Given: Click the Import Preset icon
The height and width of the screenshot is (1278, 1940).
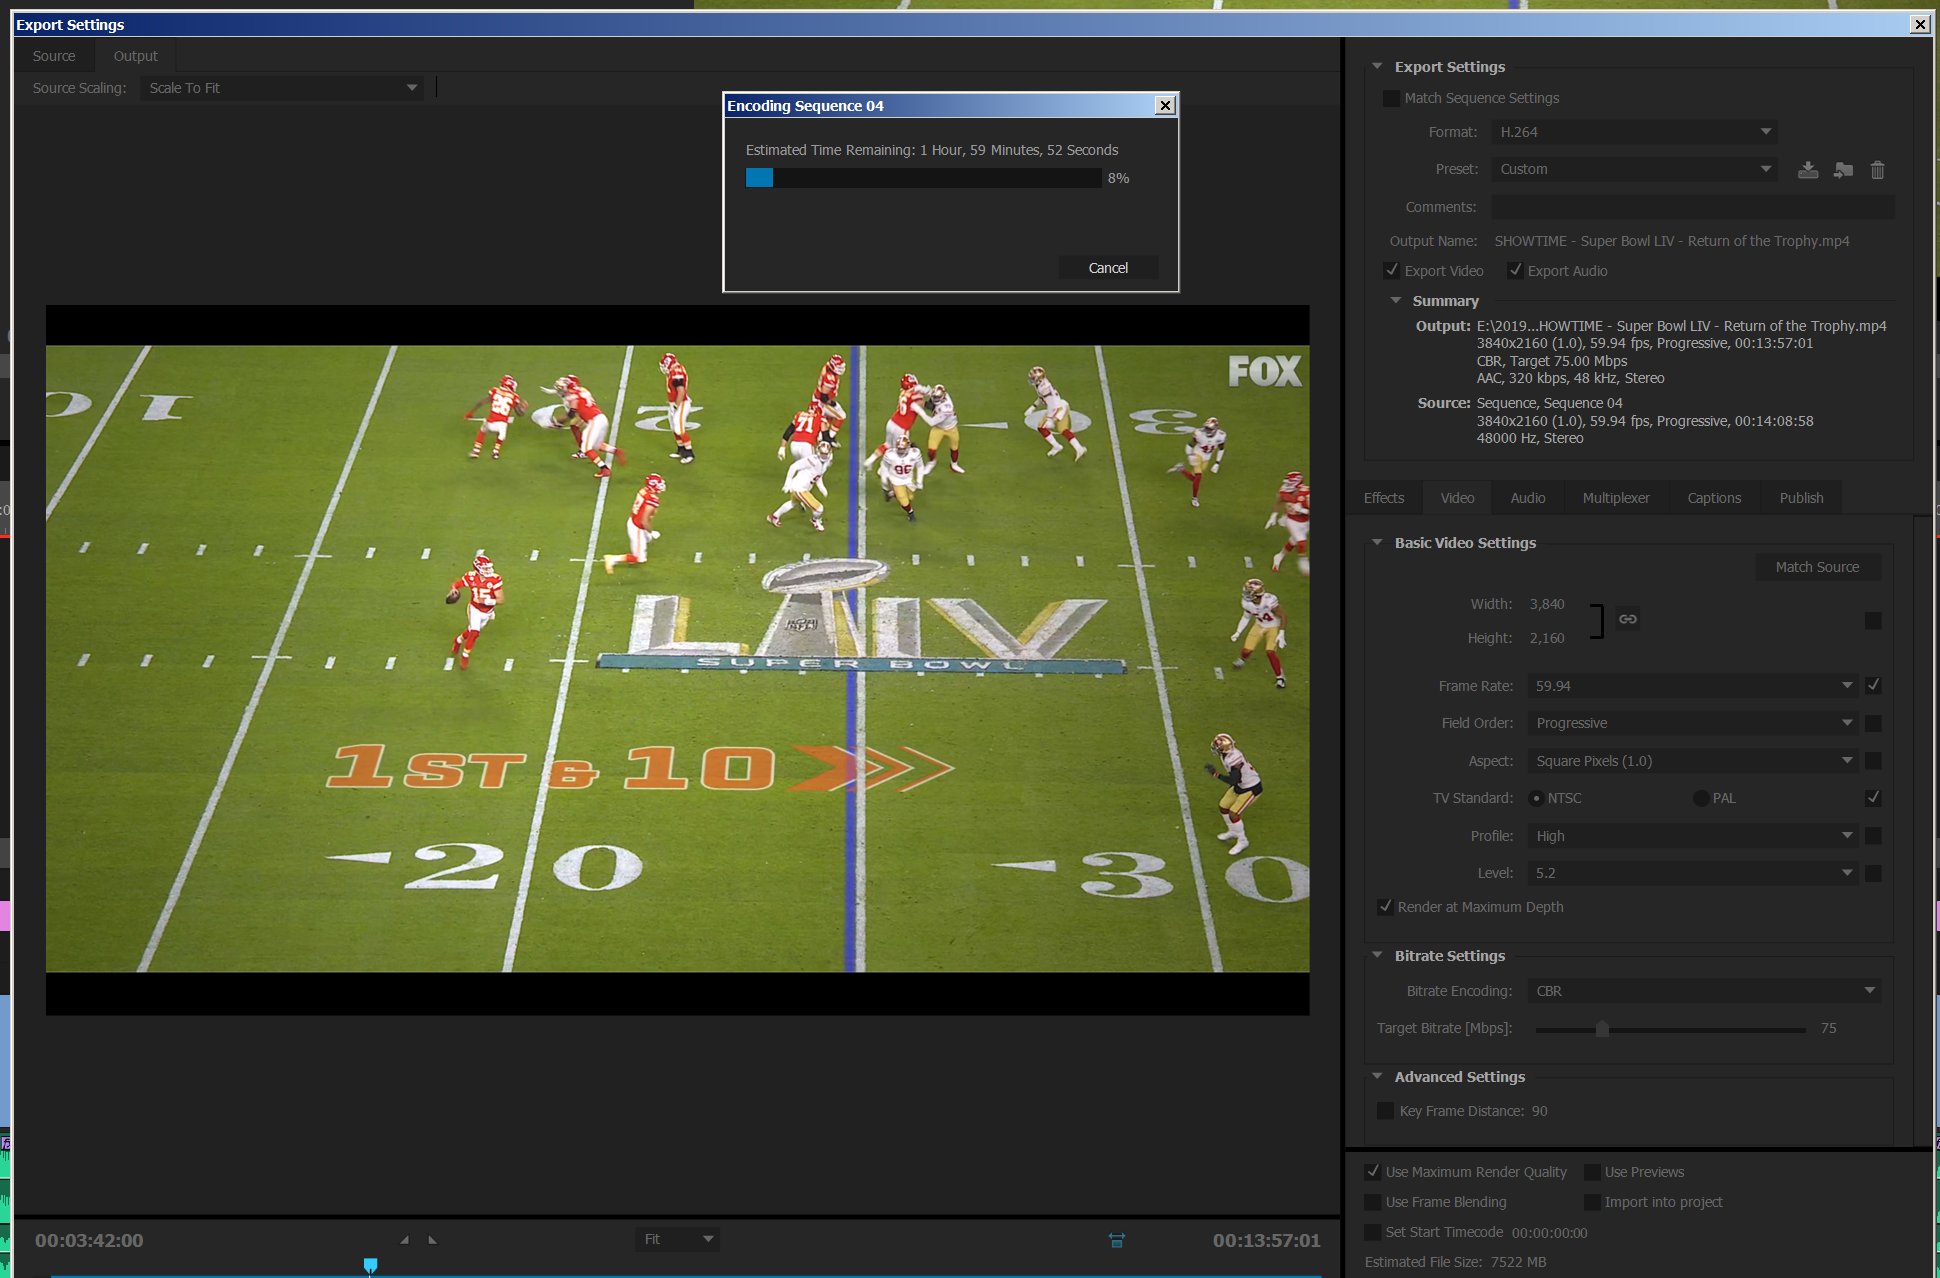Looking at the screenshot, I should pos(1843,170).
